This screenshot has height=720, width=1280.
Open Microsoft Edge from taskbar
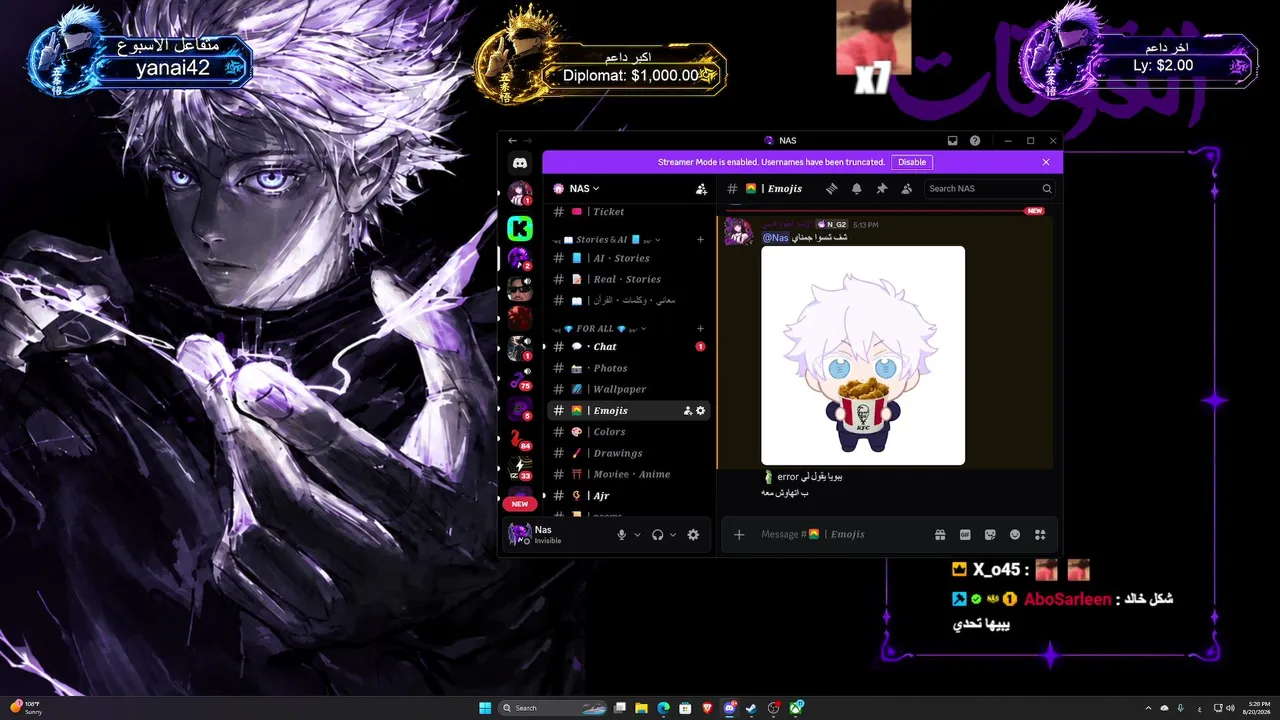click(x=663, y=708)
